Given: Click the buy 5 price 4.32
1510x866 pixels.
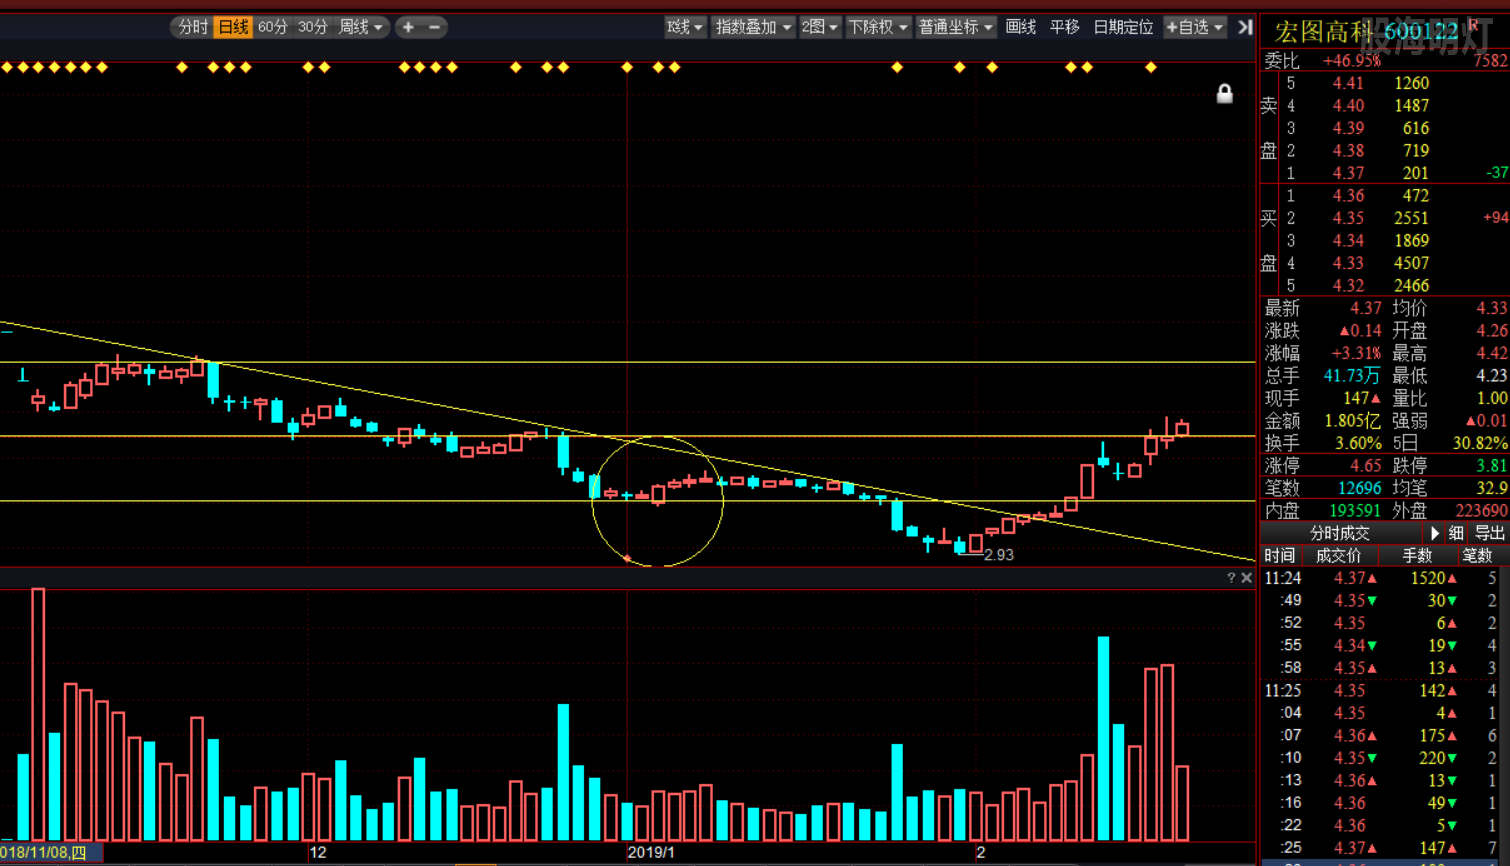Looking at the screenshot, I should pos(1347,286).
